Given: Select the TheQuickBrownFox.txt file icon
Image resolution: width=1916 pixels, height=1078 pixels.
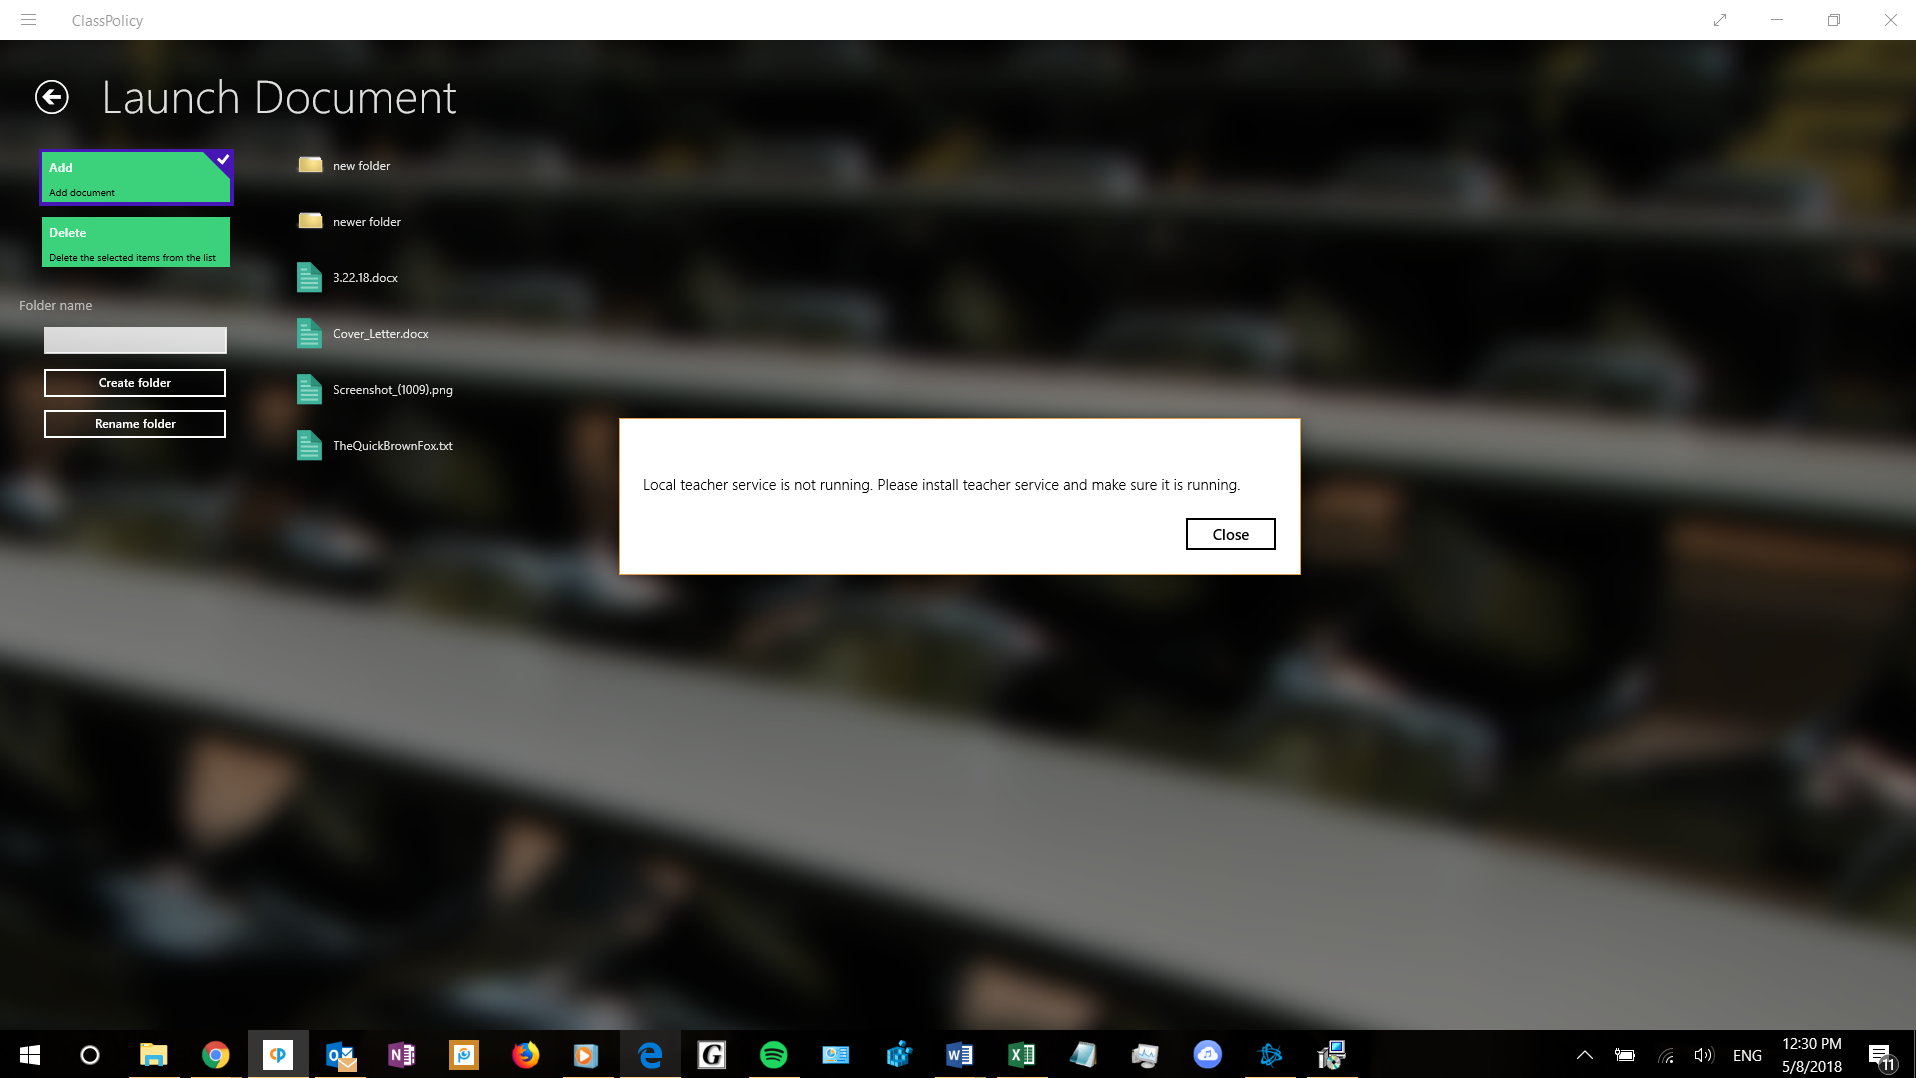Looking at the screenshot, I should [x=308, y=445].
